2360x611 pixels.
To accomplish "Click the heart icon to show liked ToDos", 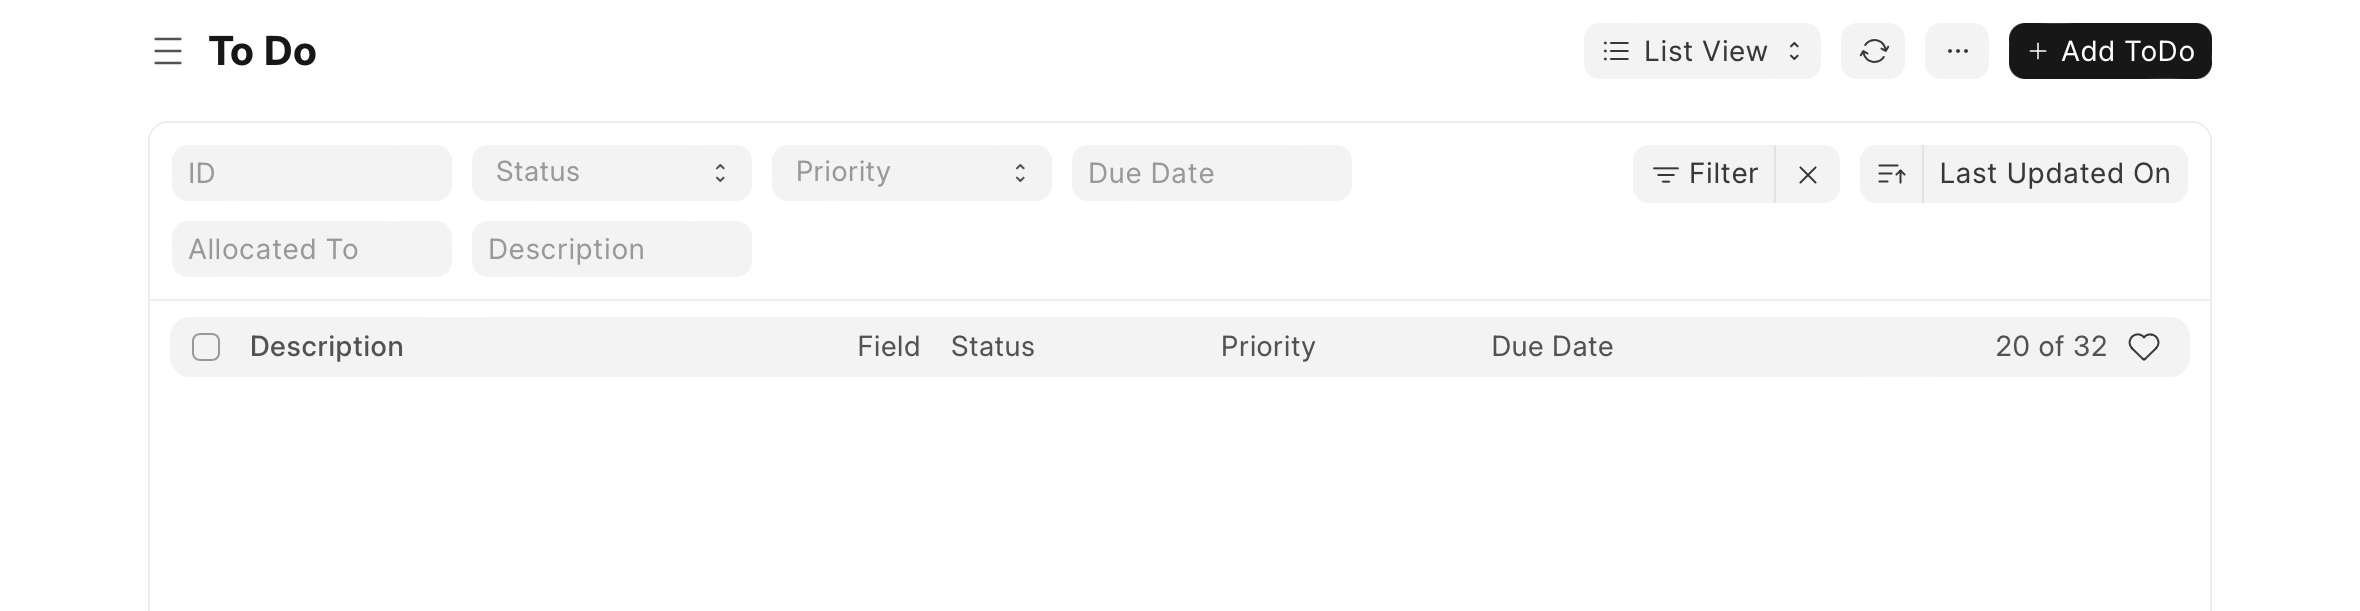I will tap(2144, 346).
